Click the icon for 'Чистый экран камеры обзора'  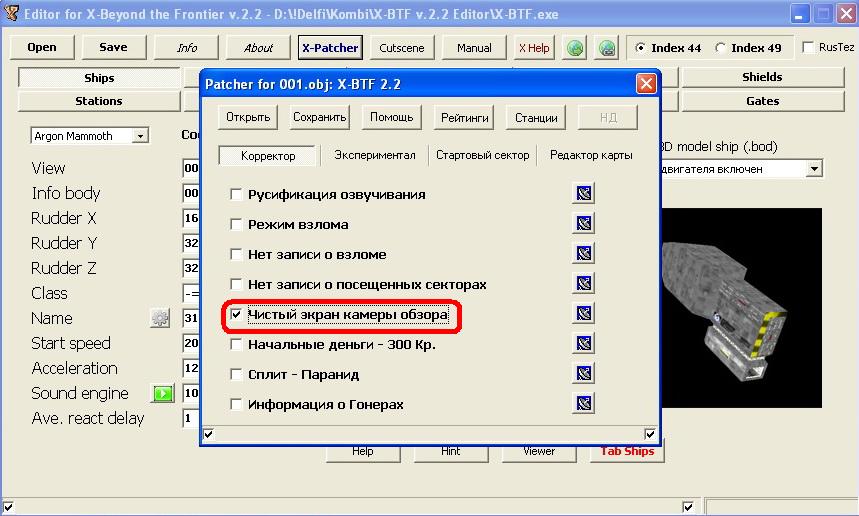[585, 314]
